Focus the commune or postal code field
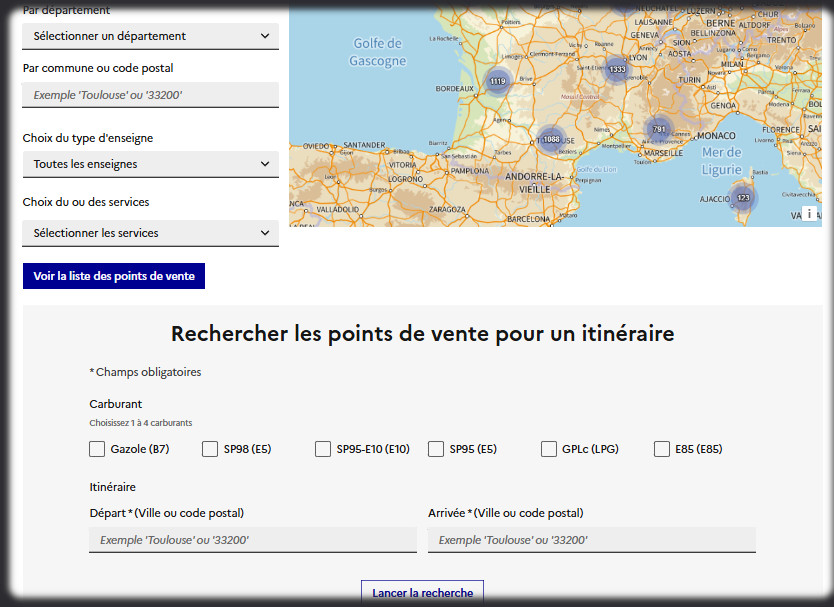Image resolution: width=834 pixels, height=607 pixels. click(150, 95)
